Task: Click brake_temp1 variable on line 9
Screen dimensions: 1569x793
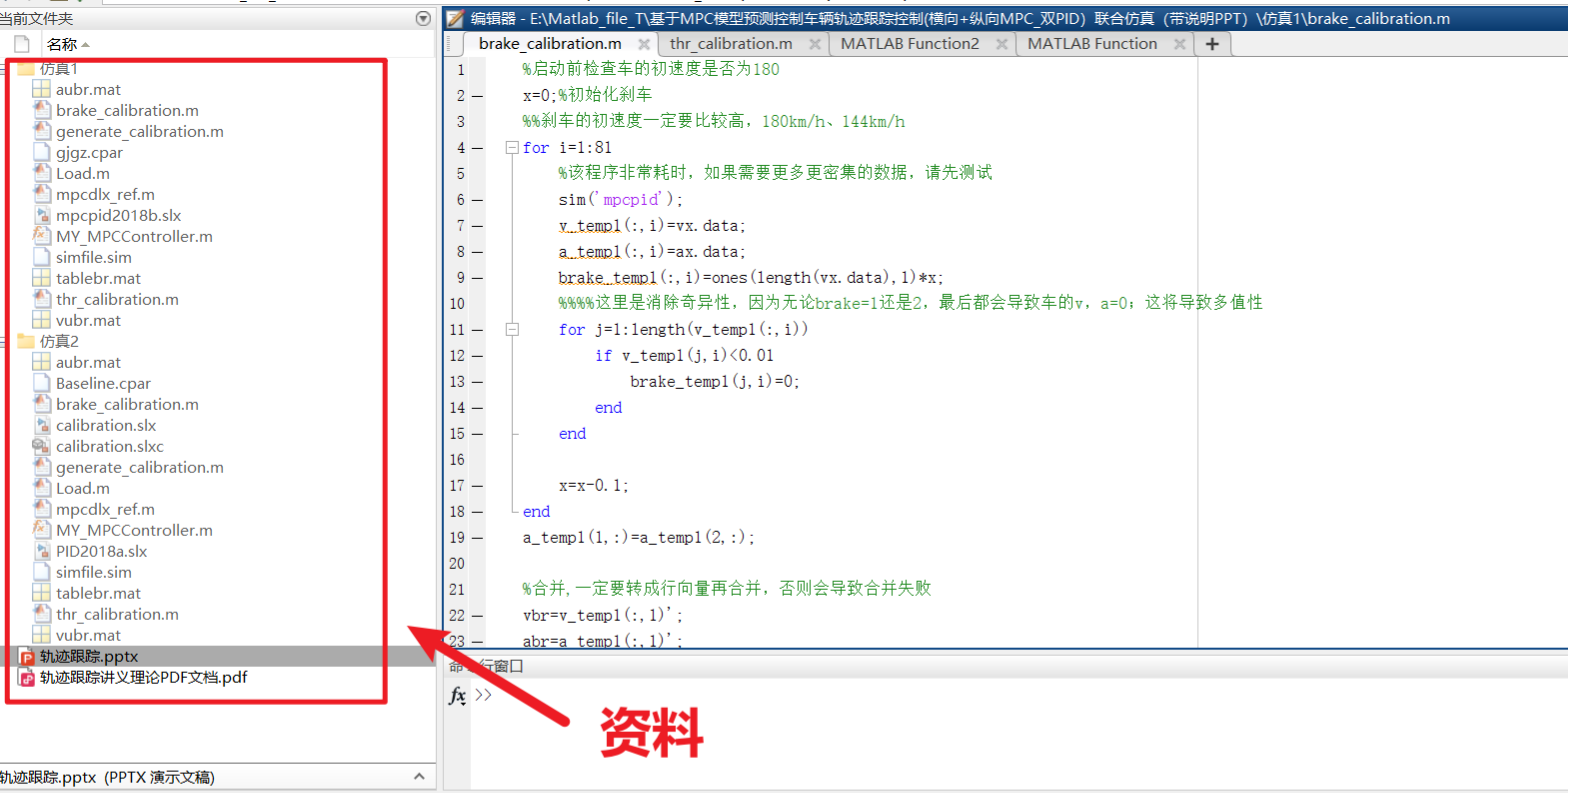Action: point(608,277)
